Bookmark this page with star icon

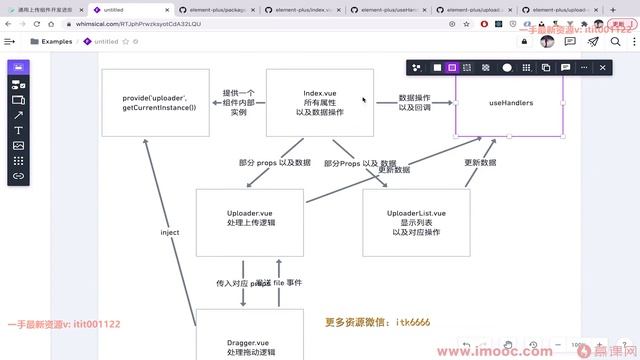(x=466, y=24)
